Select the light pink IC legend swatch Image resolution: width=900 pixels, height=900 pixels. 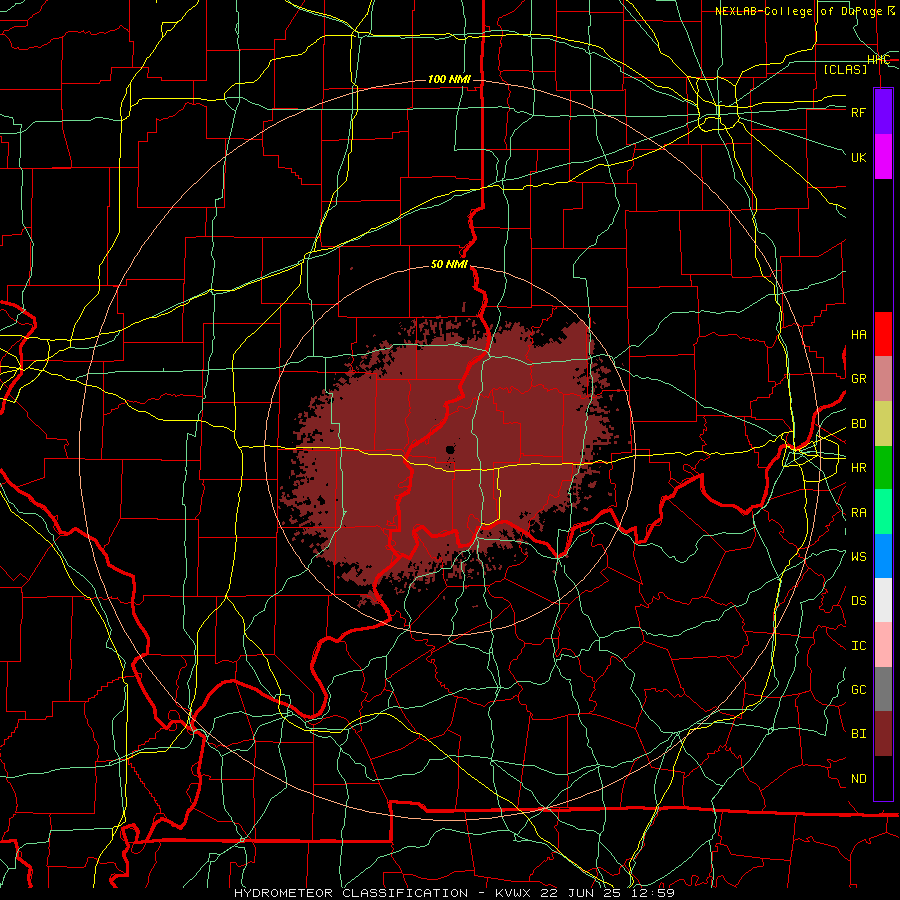(883, 645)
